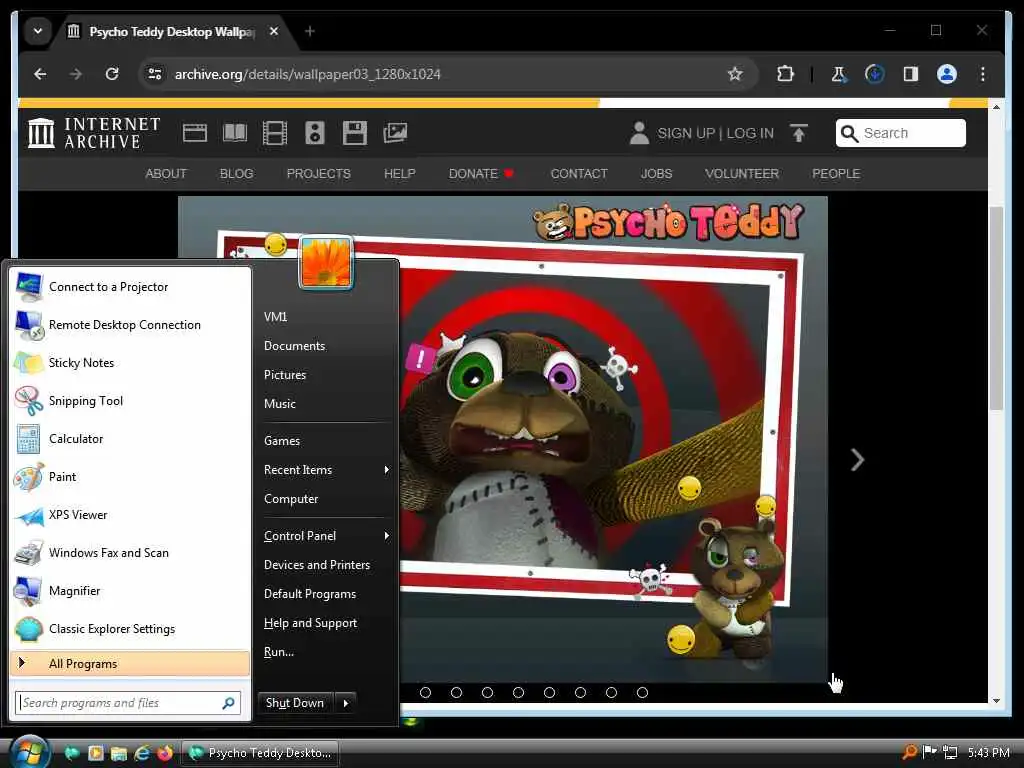Click the search magnifier in Start menu search box
The image size is (1024, 768).
[x=229, y=703]
